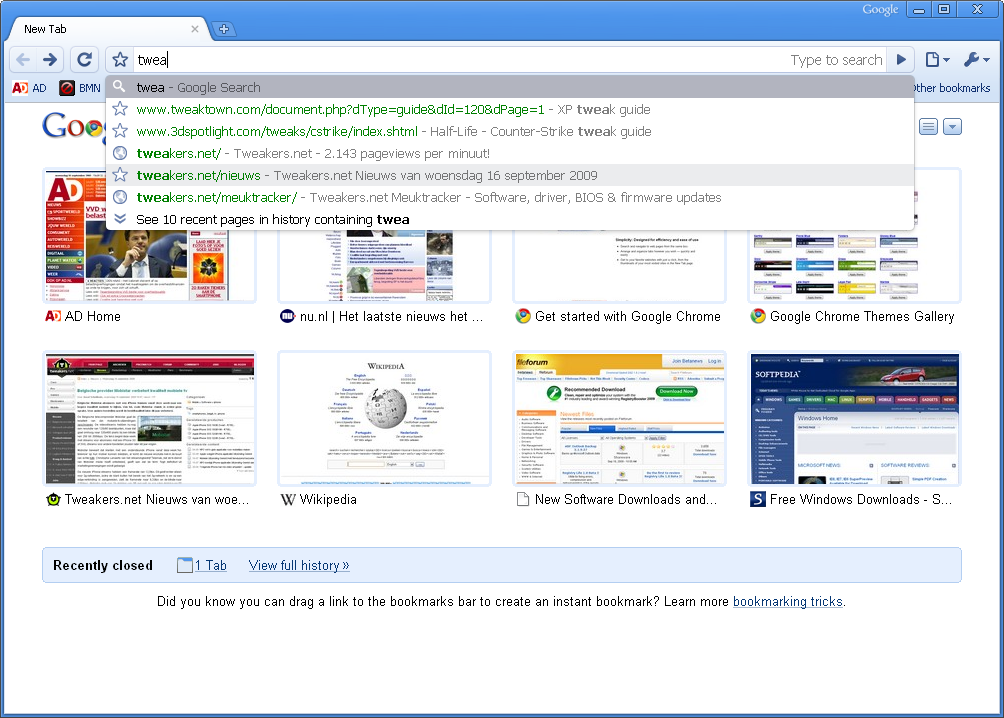Open the Google Chrome Themes Gallery thumbnail
Viewport: 1004px width, 718px height.
(x=855, y=266)
